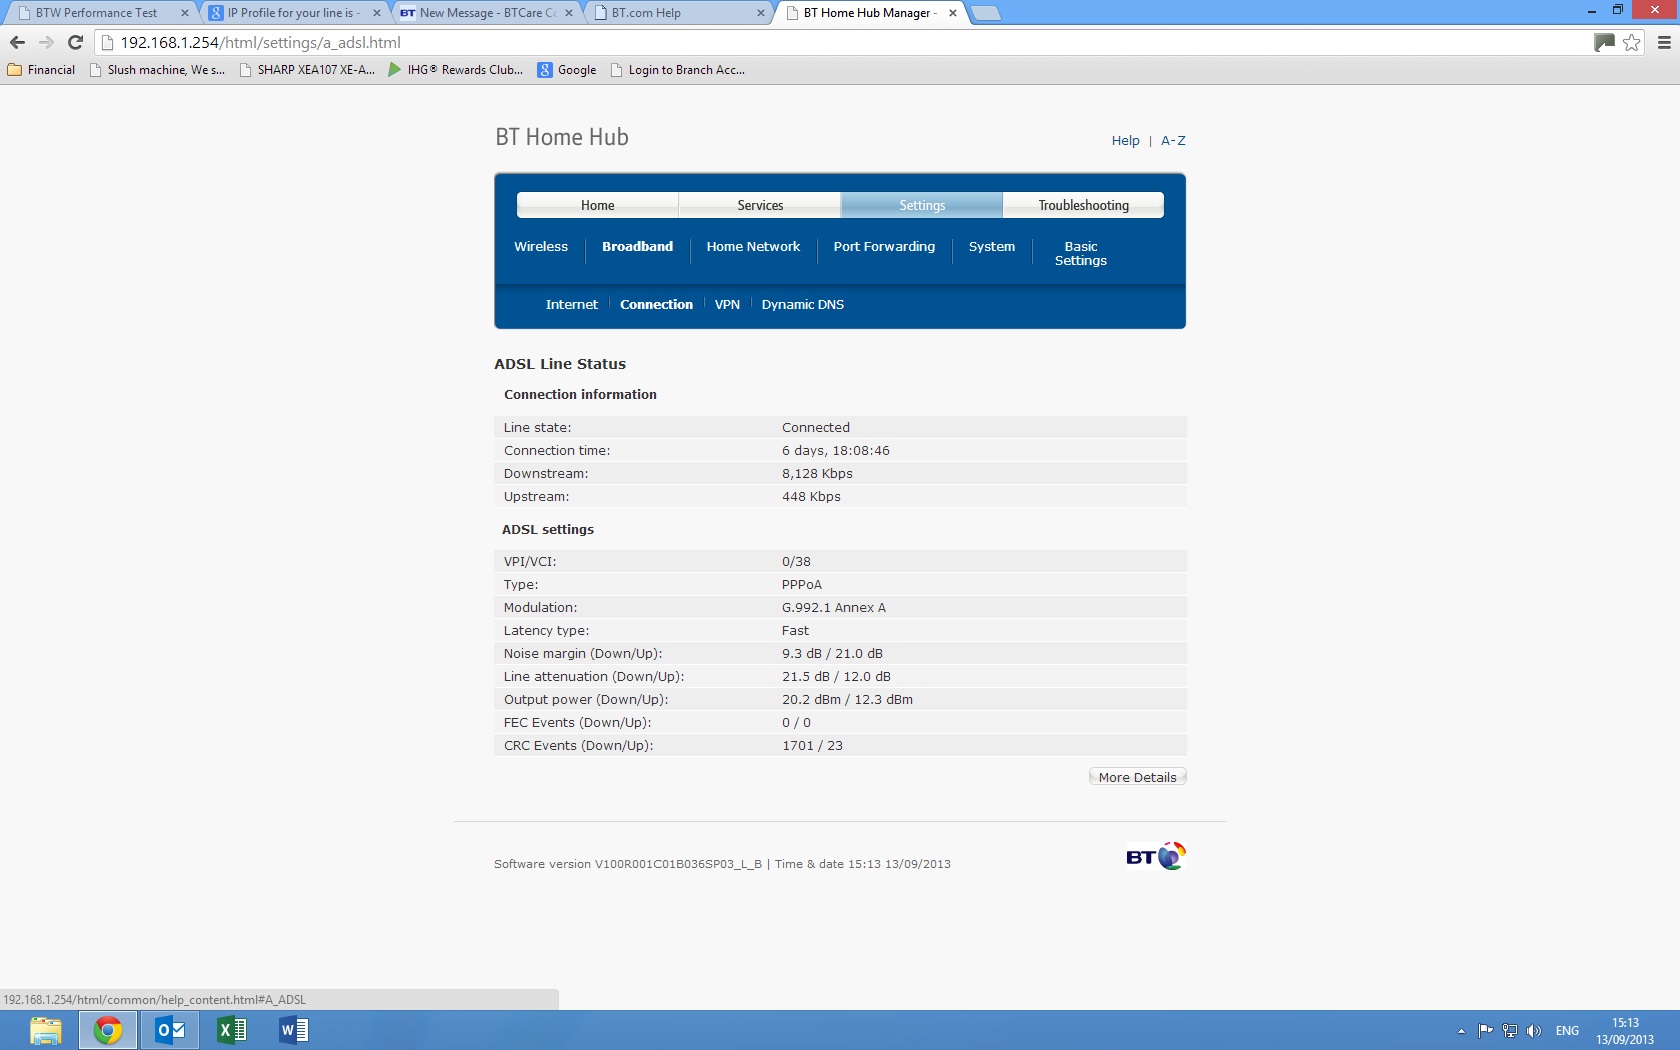Click the browser back arrow

coord(17,42)
